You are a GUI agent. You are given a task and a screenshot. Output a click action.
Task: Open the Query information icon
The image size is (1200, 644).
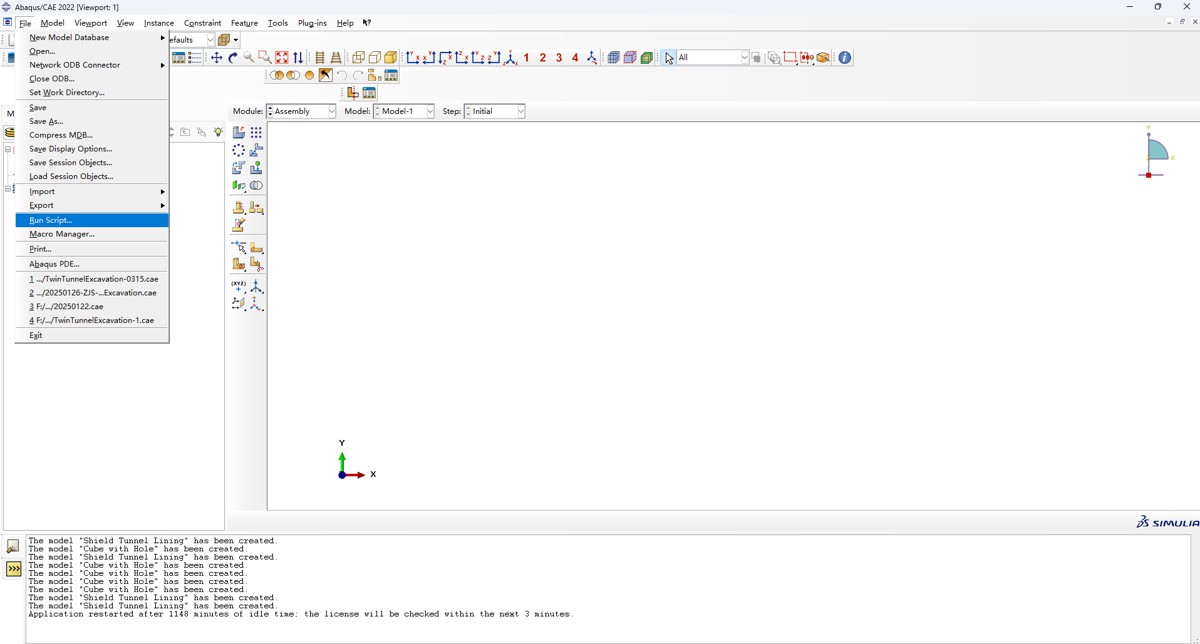tap(845, 58)
